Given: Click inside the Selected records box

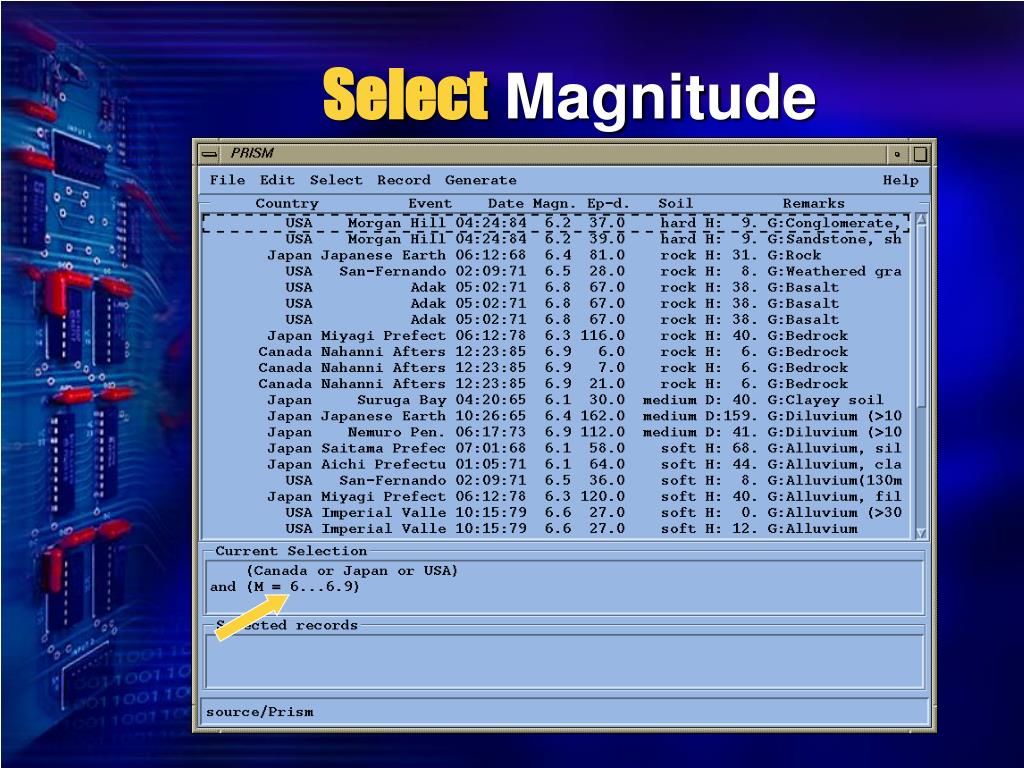Looking at the screenshot, I should coord(565,661).
